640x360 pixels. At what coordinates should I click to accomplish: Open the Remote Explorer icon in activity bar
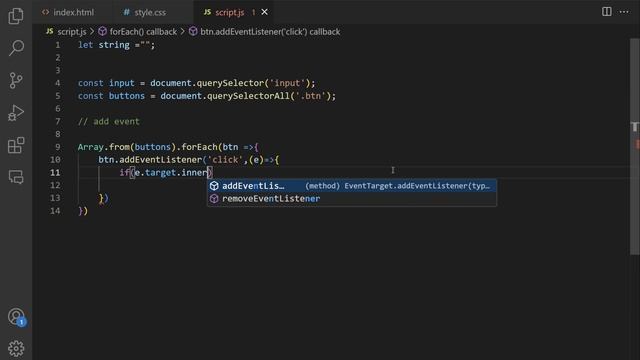point(16,177)
